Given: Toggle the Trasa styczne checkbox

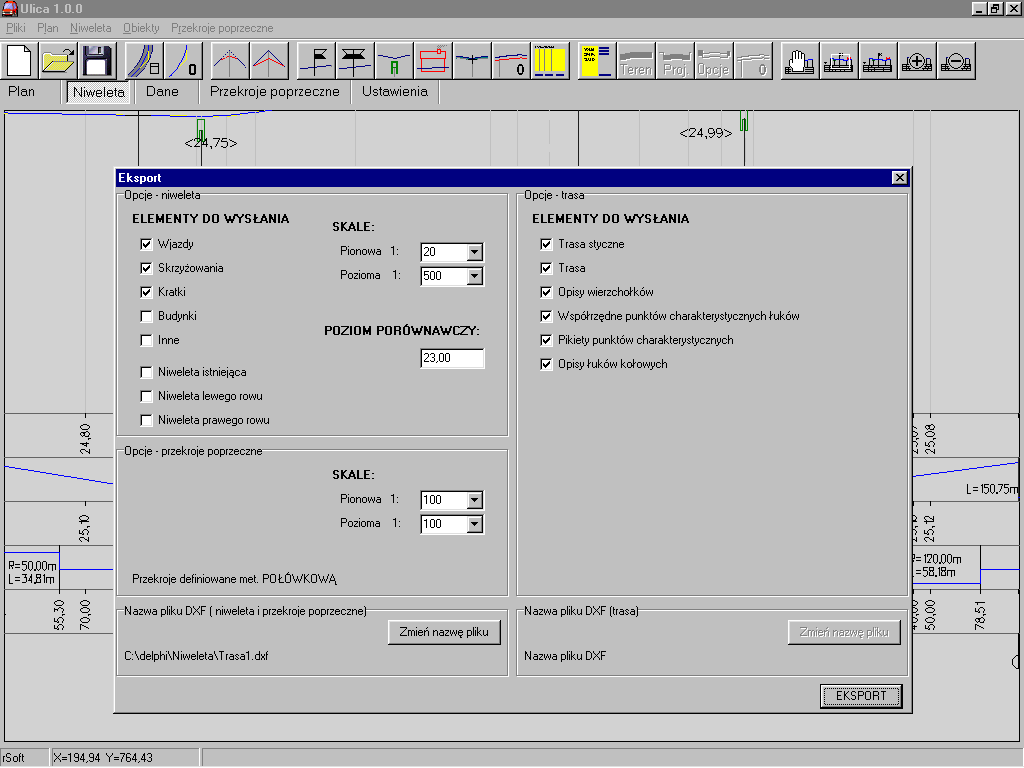Looking at the screenshot, I should [x=546, y=244].
